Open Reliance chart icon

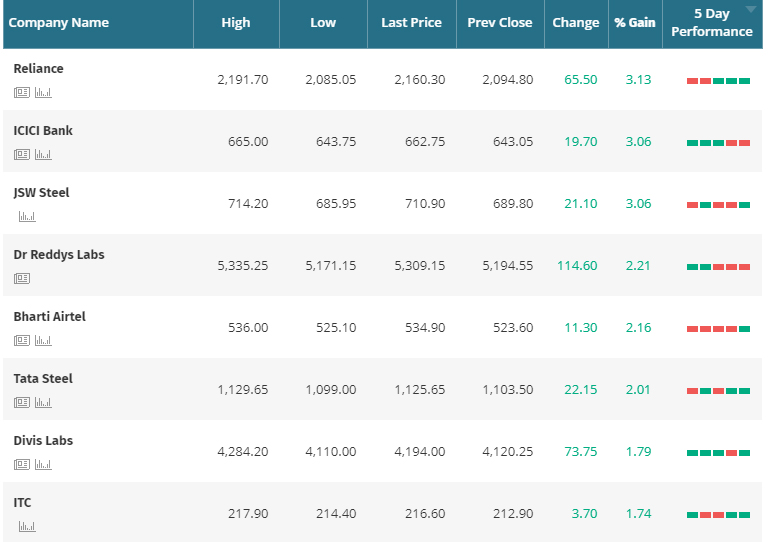[x=43, y=93]
